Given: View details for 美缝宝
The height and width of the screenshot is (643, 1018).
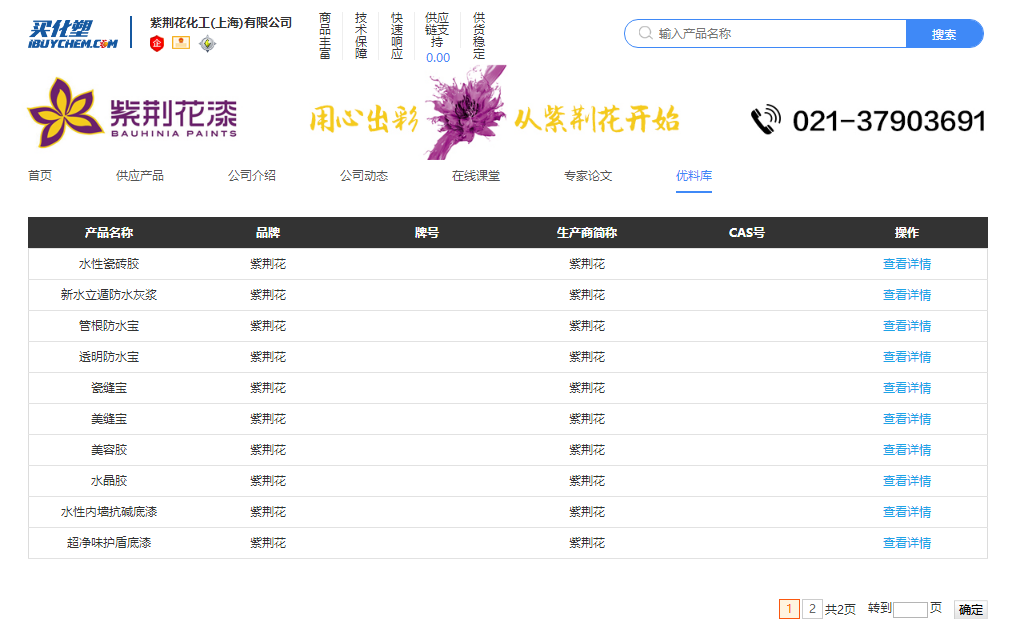Looking at the screenshot, I should click(x=907, y=419).
